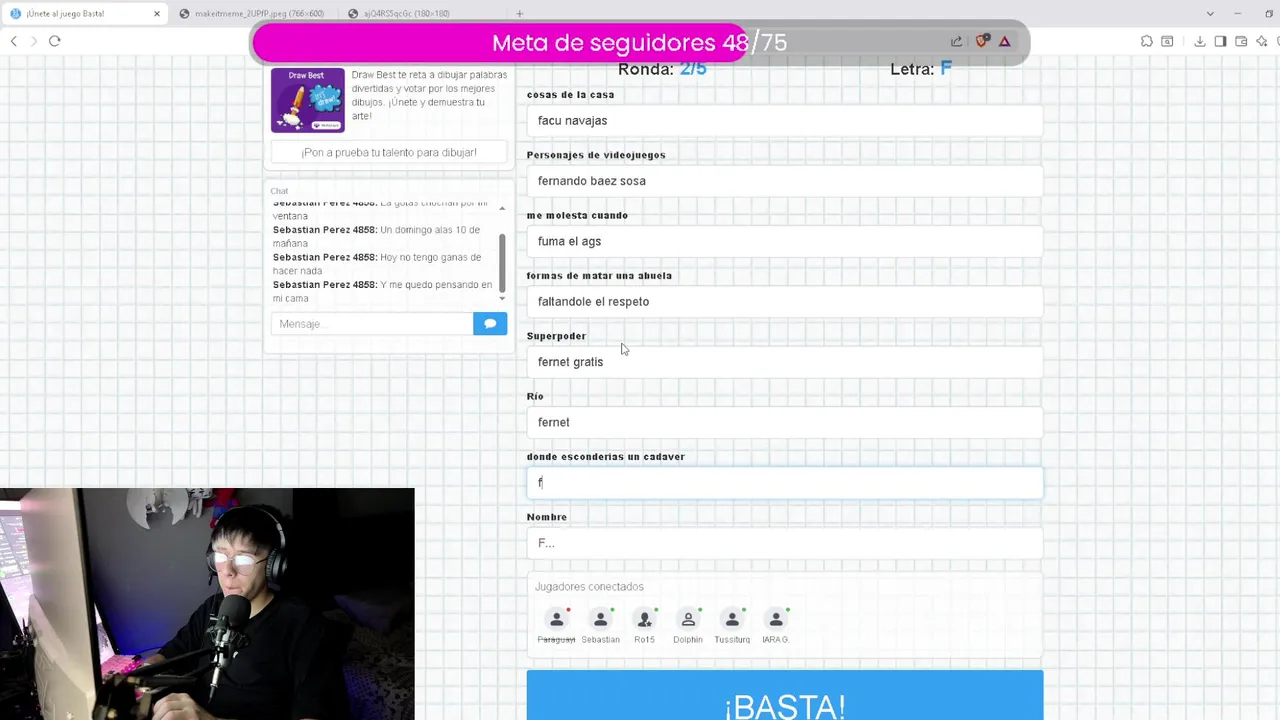The image size is (1280, 720).
Task: Click the 'donde esconderias un cadaver' field
Action: (785, 483)
